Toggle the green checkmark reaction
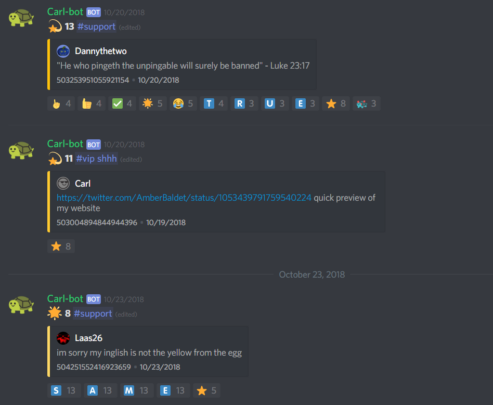Image resolution: width=493 pixels, height=405 pixels. pos(122,104)
